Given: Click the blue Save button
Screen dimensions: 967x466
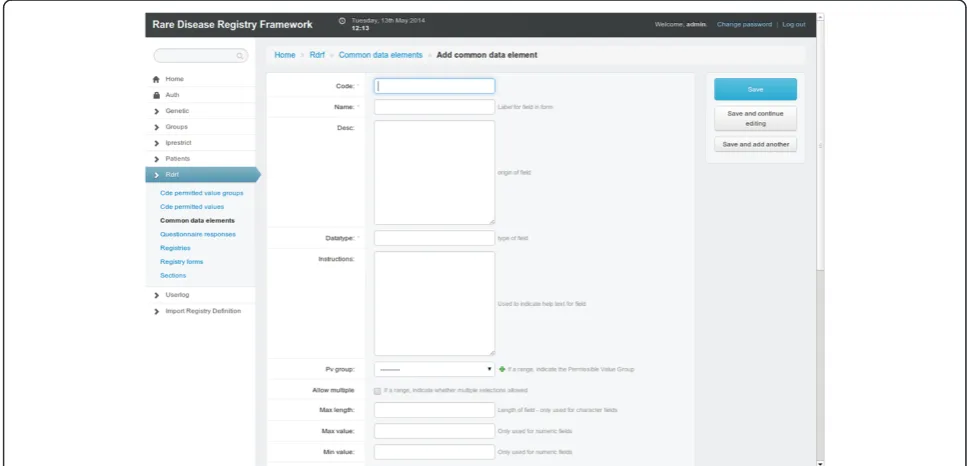Looking at the screenshot, I should [x=755, y=89].
